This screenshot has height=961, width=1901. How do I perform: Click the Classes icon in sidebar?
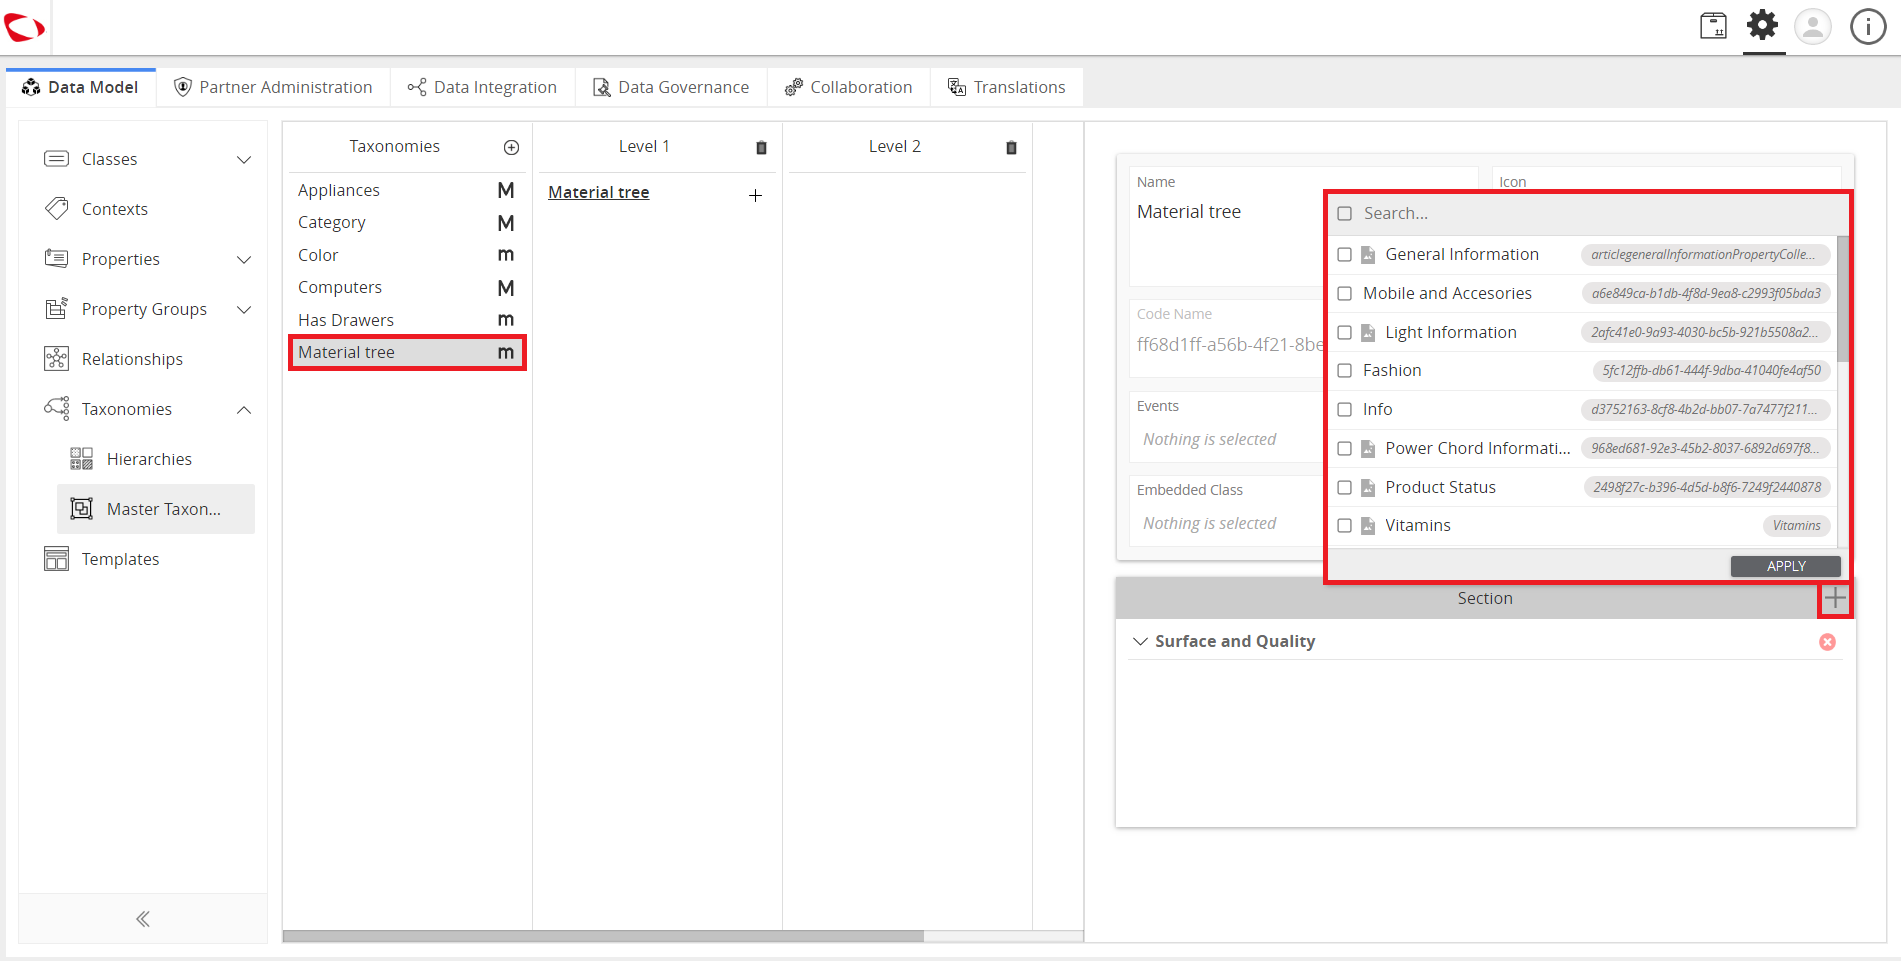pos(56,159)
